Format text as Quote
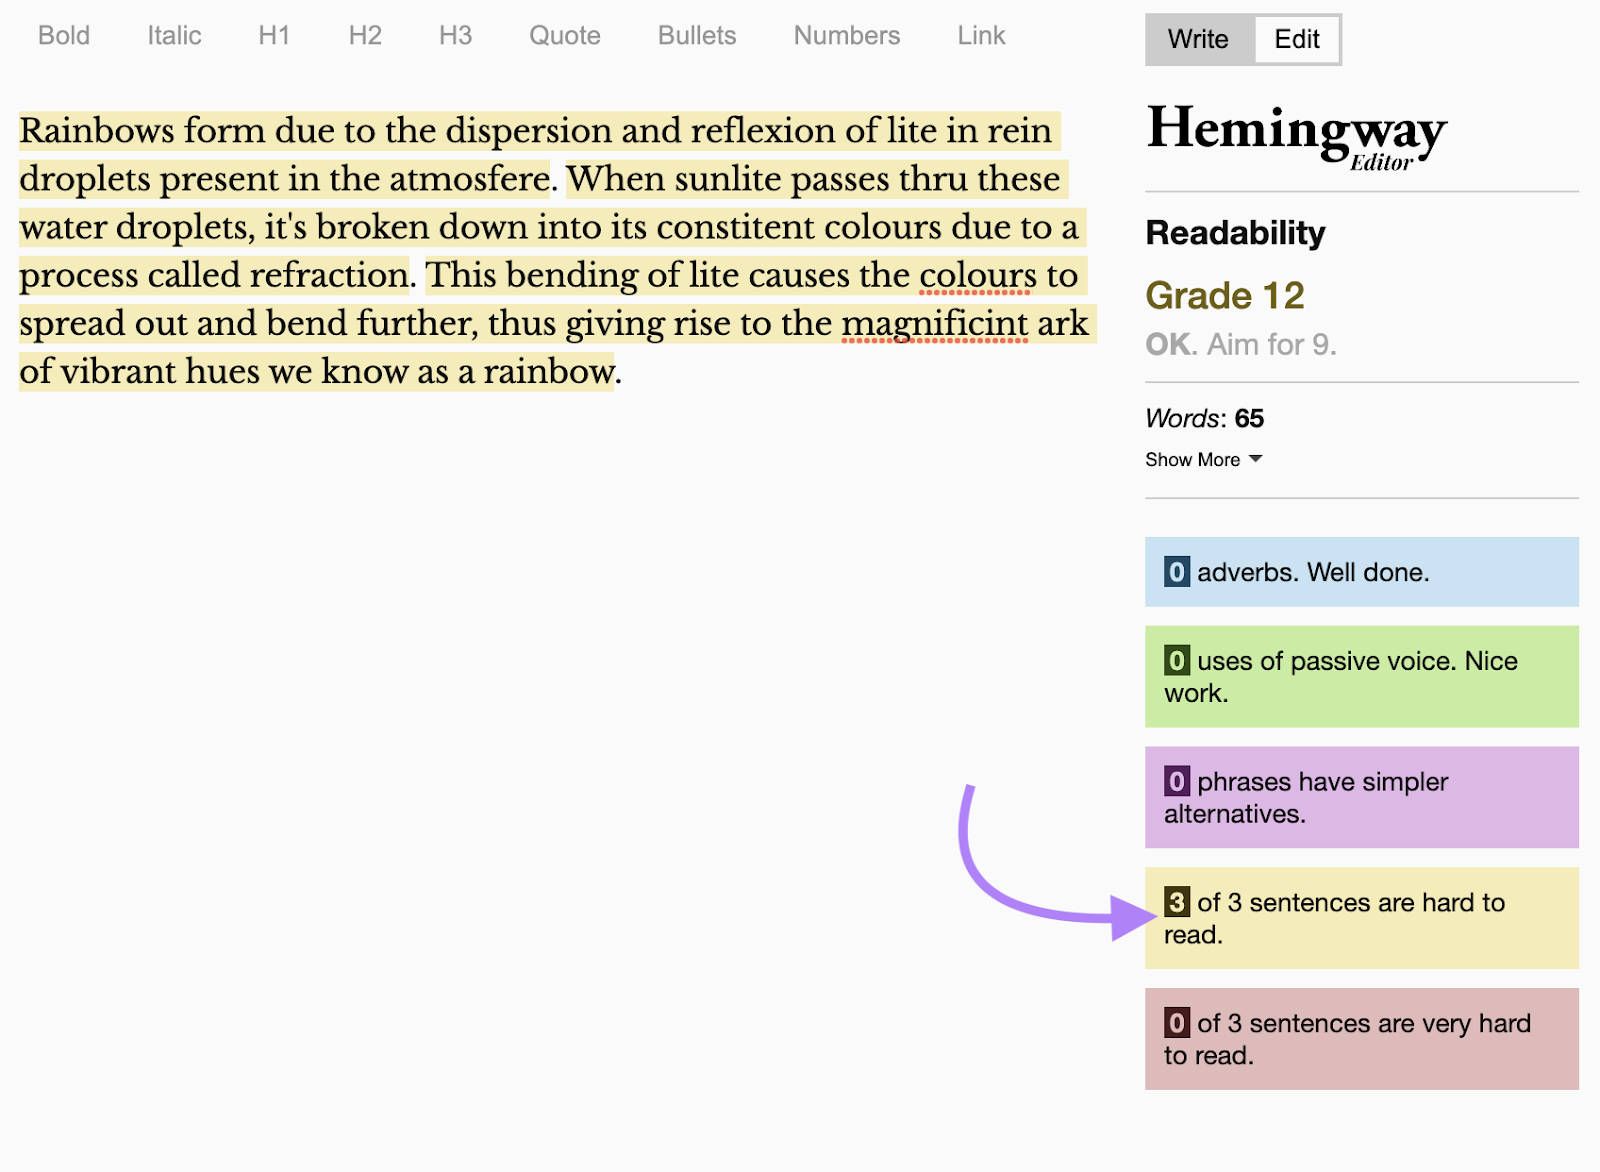 tap(565, 36)
